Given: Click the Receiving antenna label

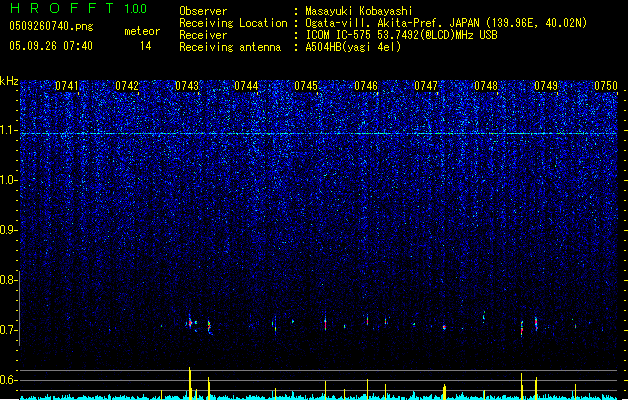Looking at the screenshot, I should [230, 47].
